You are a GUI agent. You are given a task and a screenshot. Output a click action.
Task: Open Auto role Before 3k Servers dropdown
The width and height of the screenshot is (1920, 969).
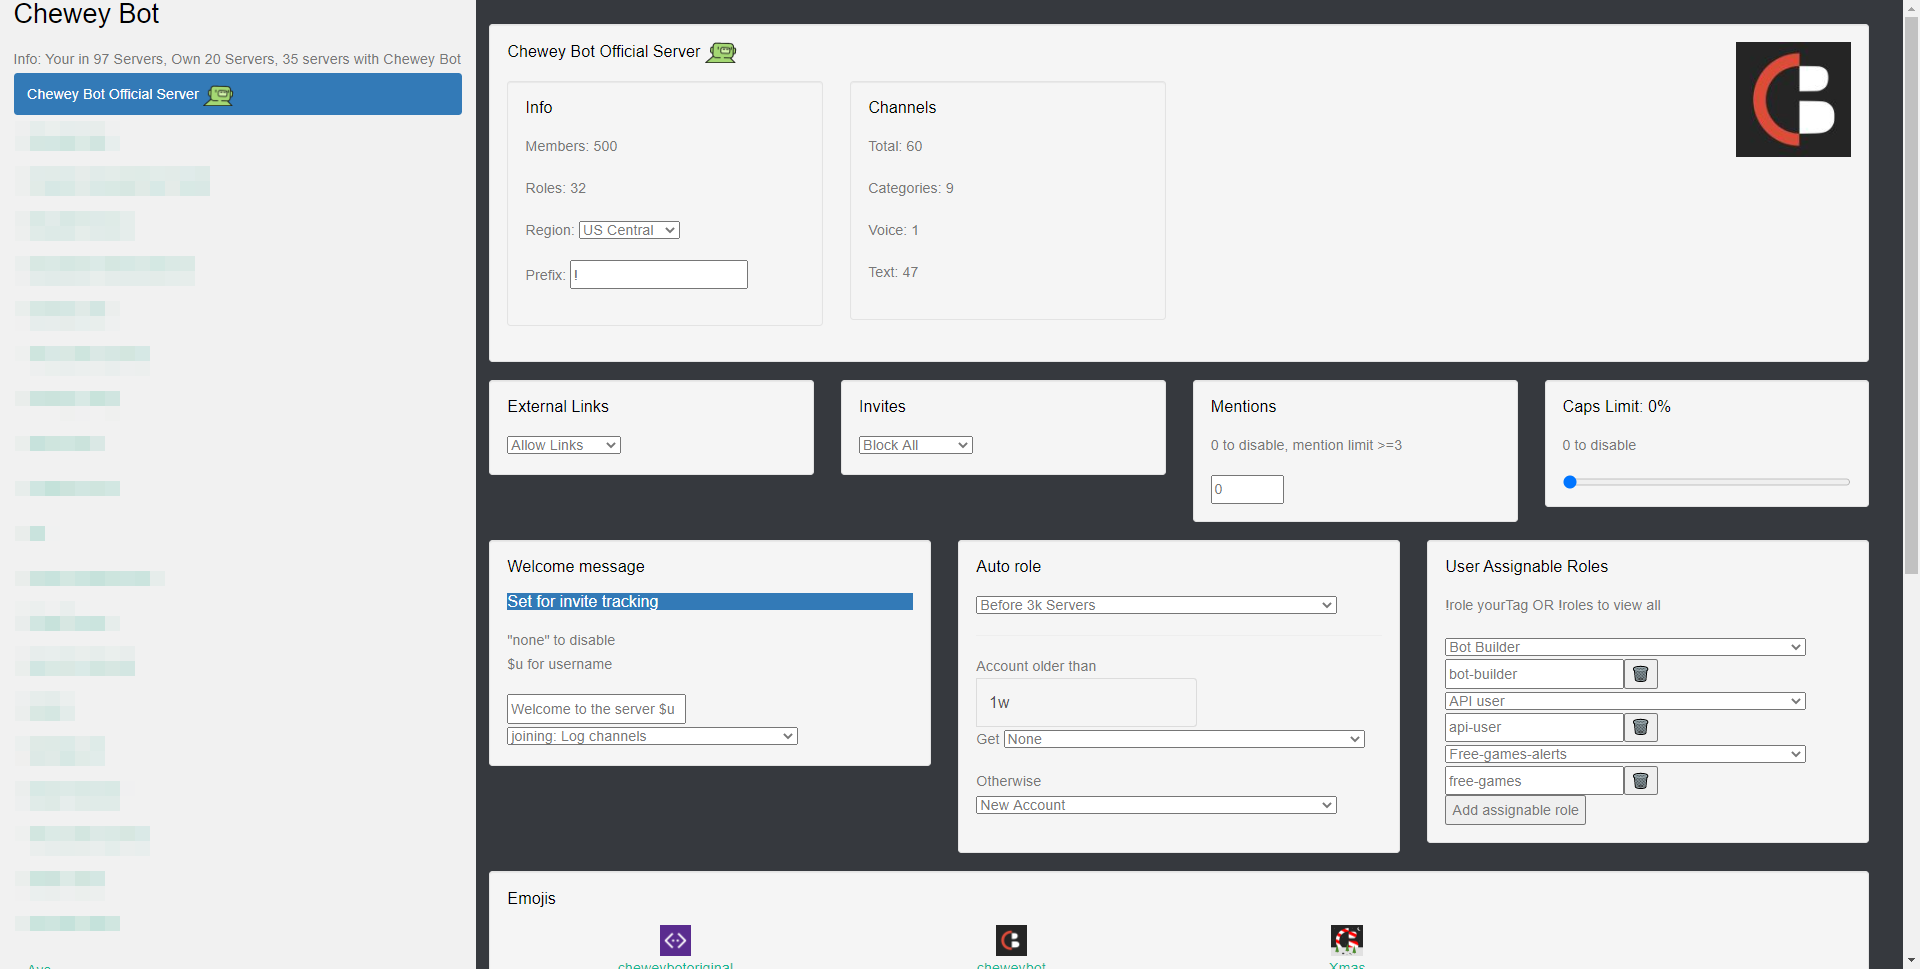pyautogui.click(x=1155, y=605)
